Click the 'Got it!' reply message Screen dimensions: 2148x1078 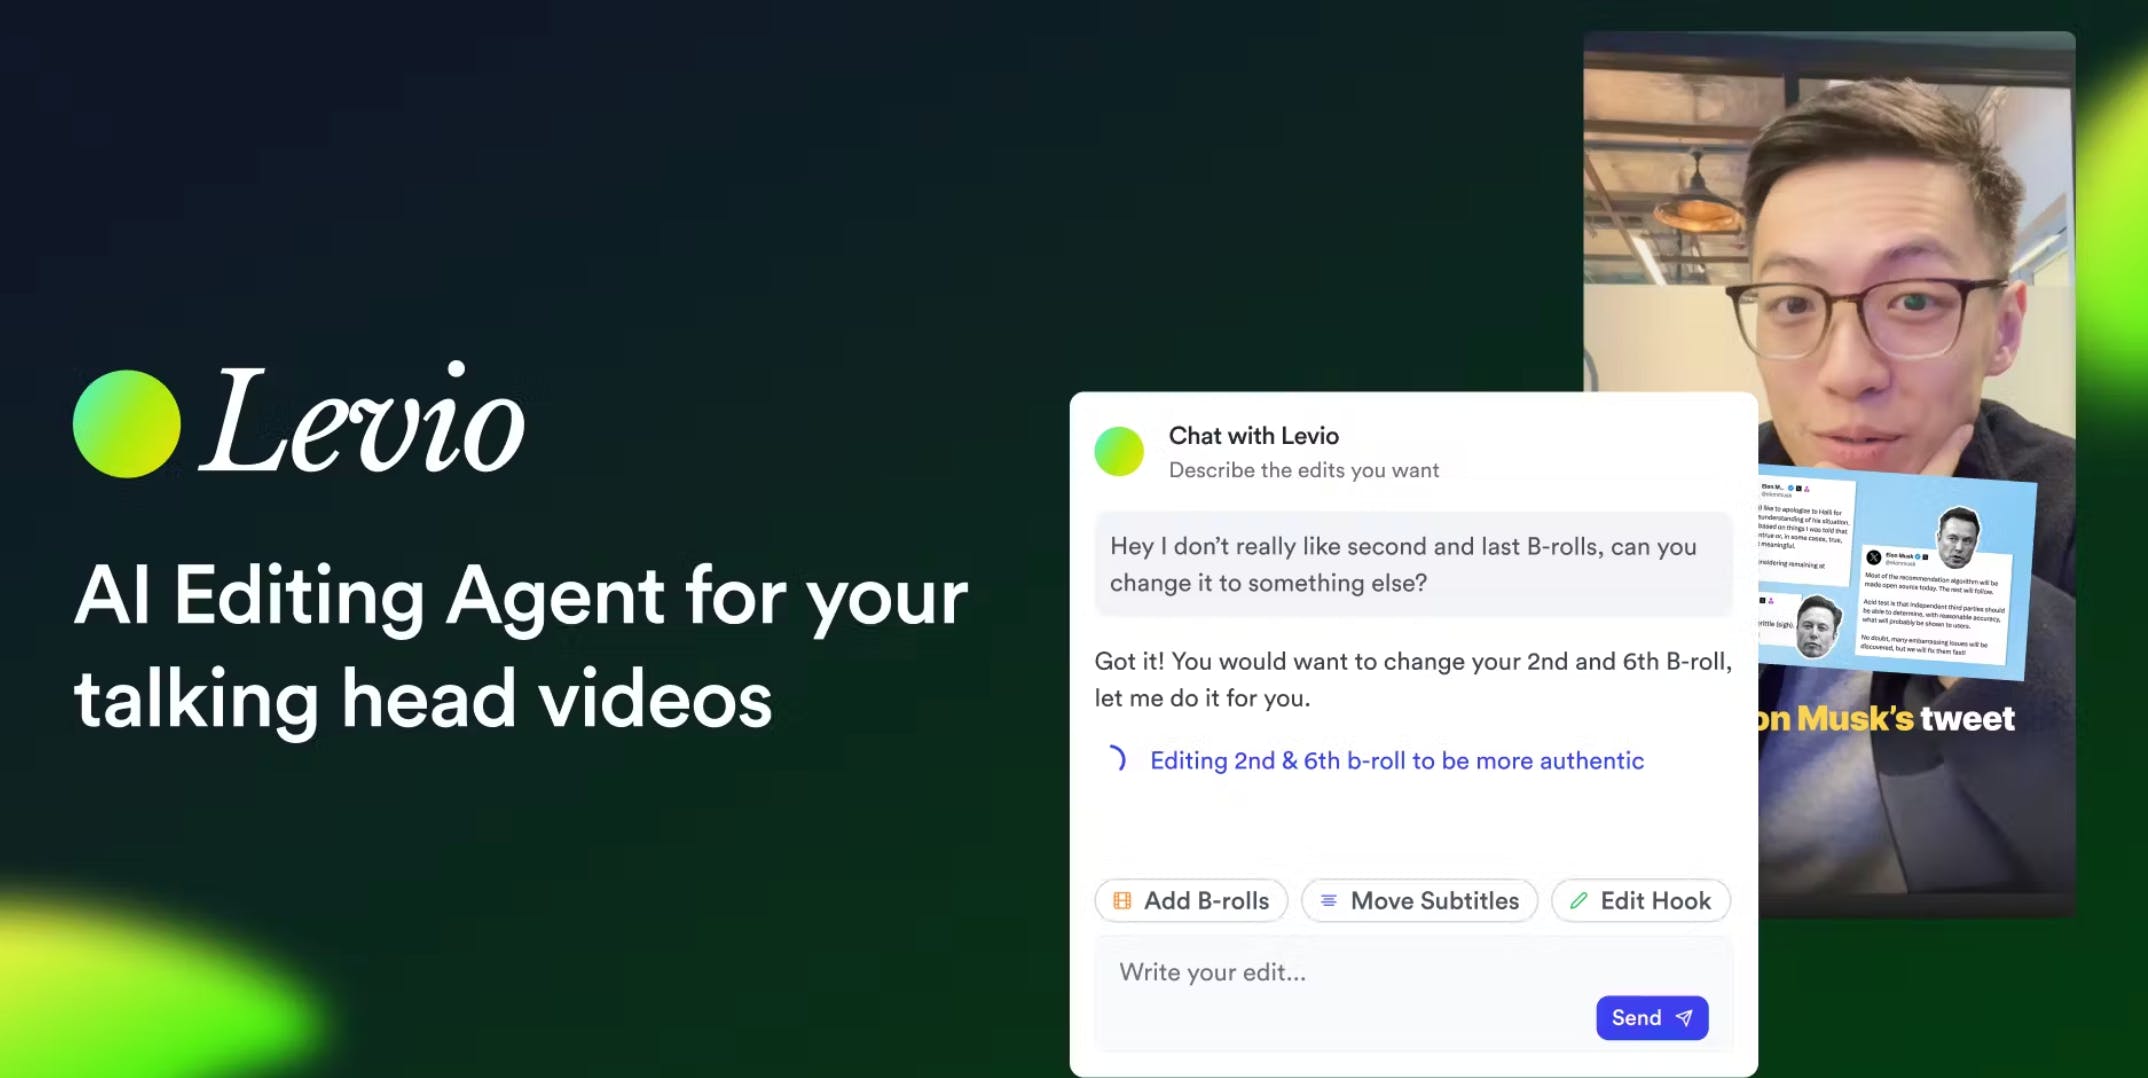tap(1413, 679)
